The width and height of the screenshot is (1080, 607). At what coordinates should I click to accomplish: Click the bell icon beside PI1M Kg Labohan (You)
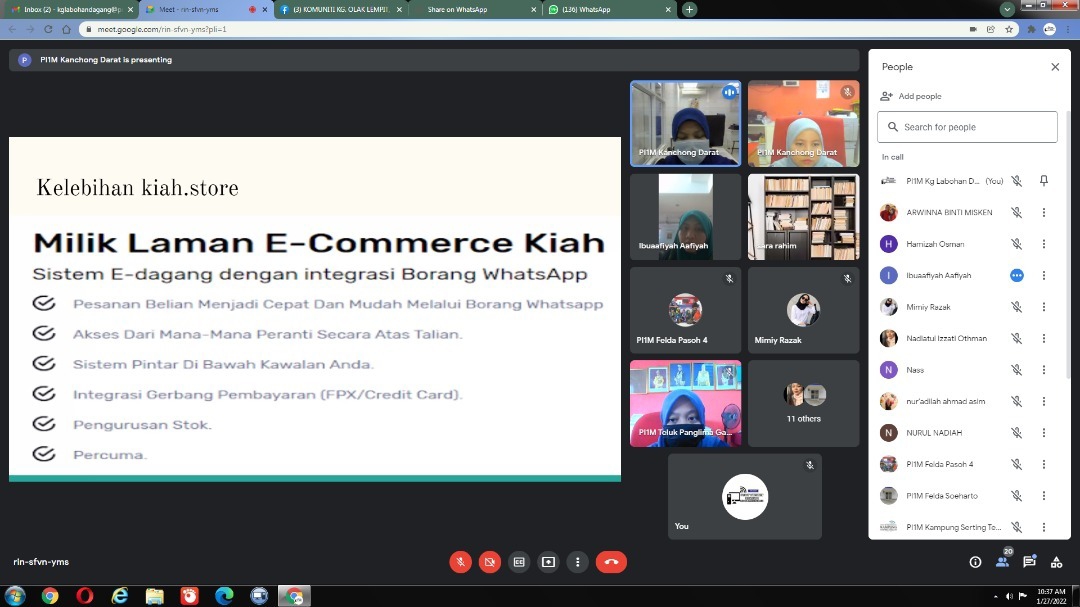click(x=1044, y=181)
